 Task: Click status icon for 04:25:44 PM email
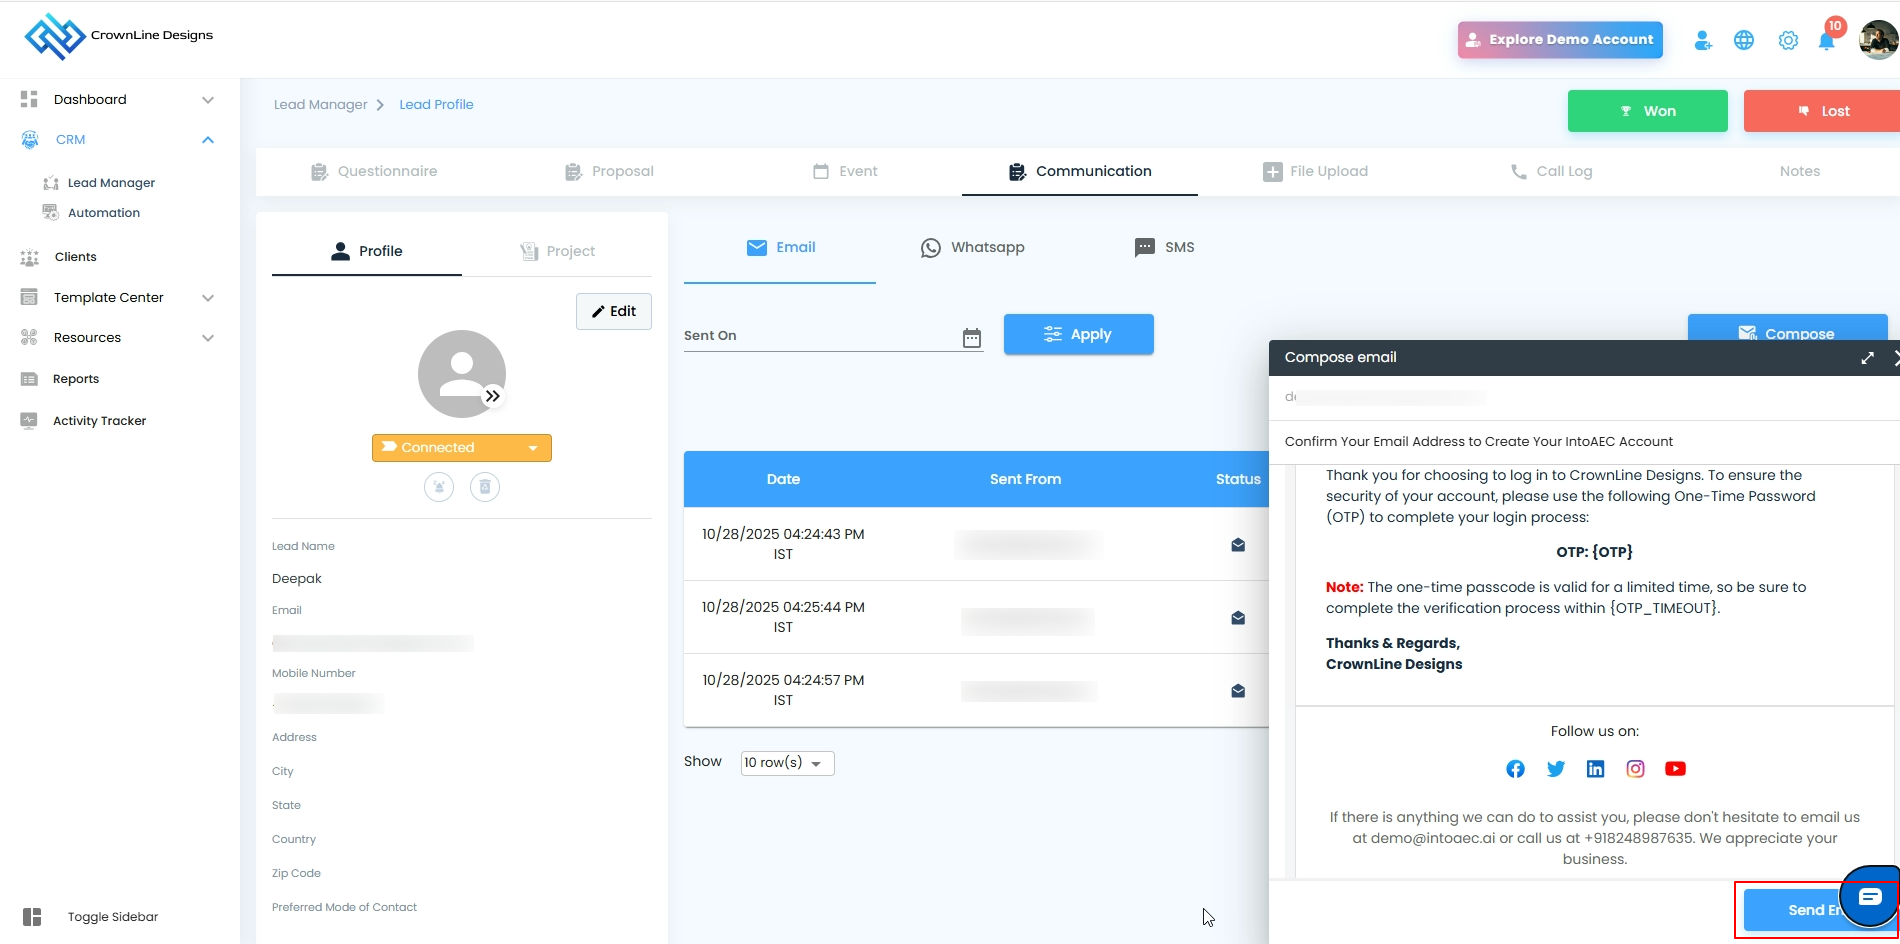(1238, 618)
